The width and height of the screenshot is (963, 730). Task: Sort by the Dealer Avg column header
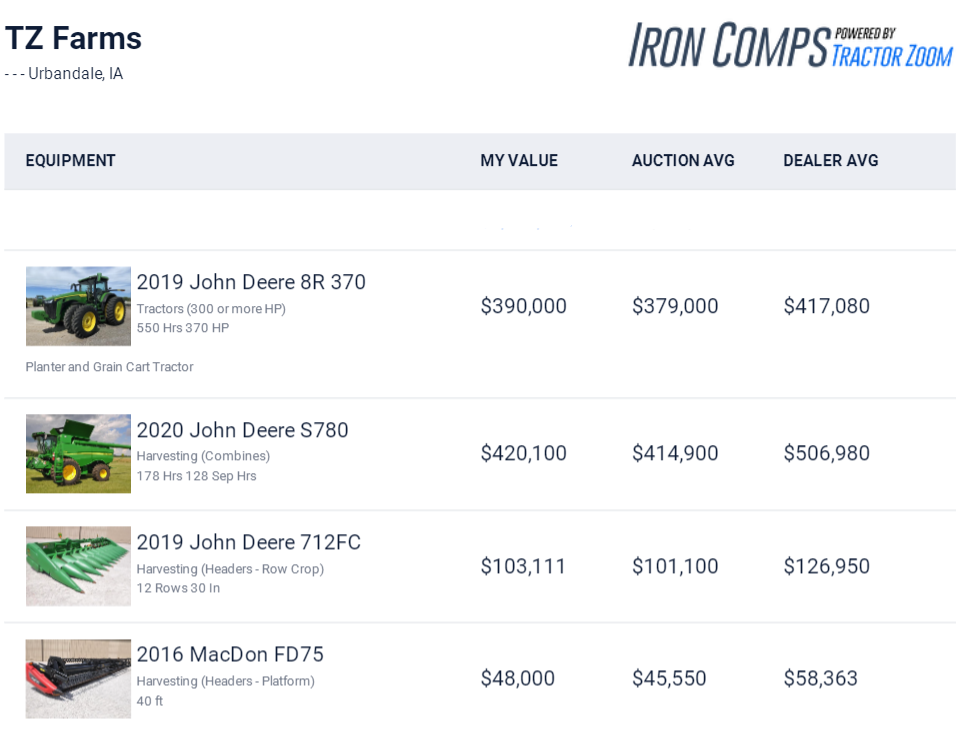[830, 161]
